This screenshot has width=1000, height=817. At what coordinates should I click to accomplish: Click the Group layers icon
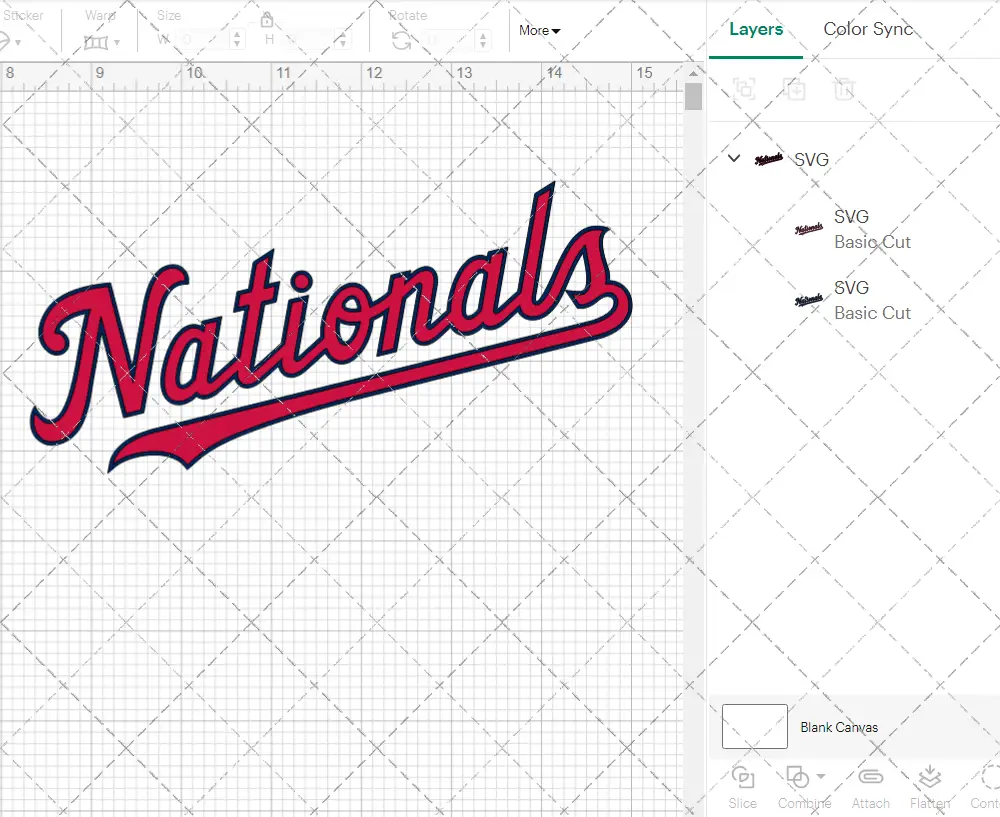click(x=743, y=89)
